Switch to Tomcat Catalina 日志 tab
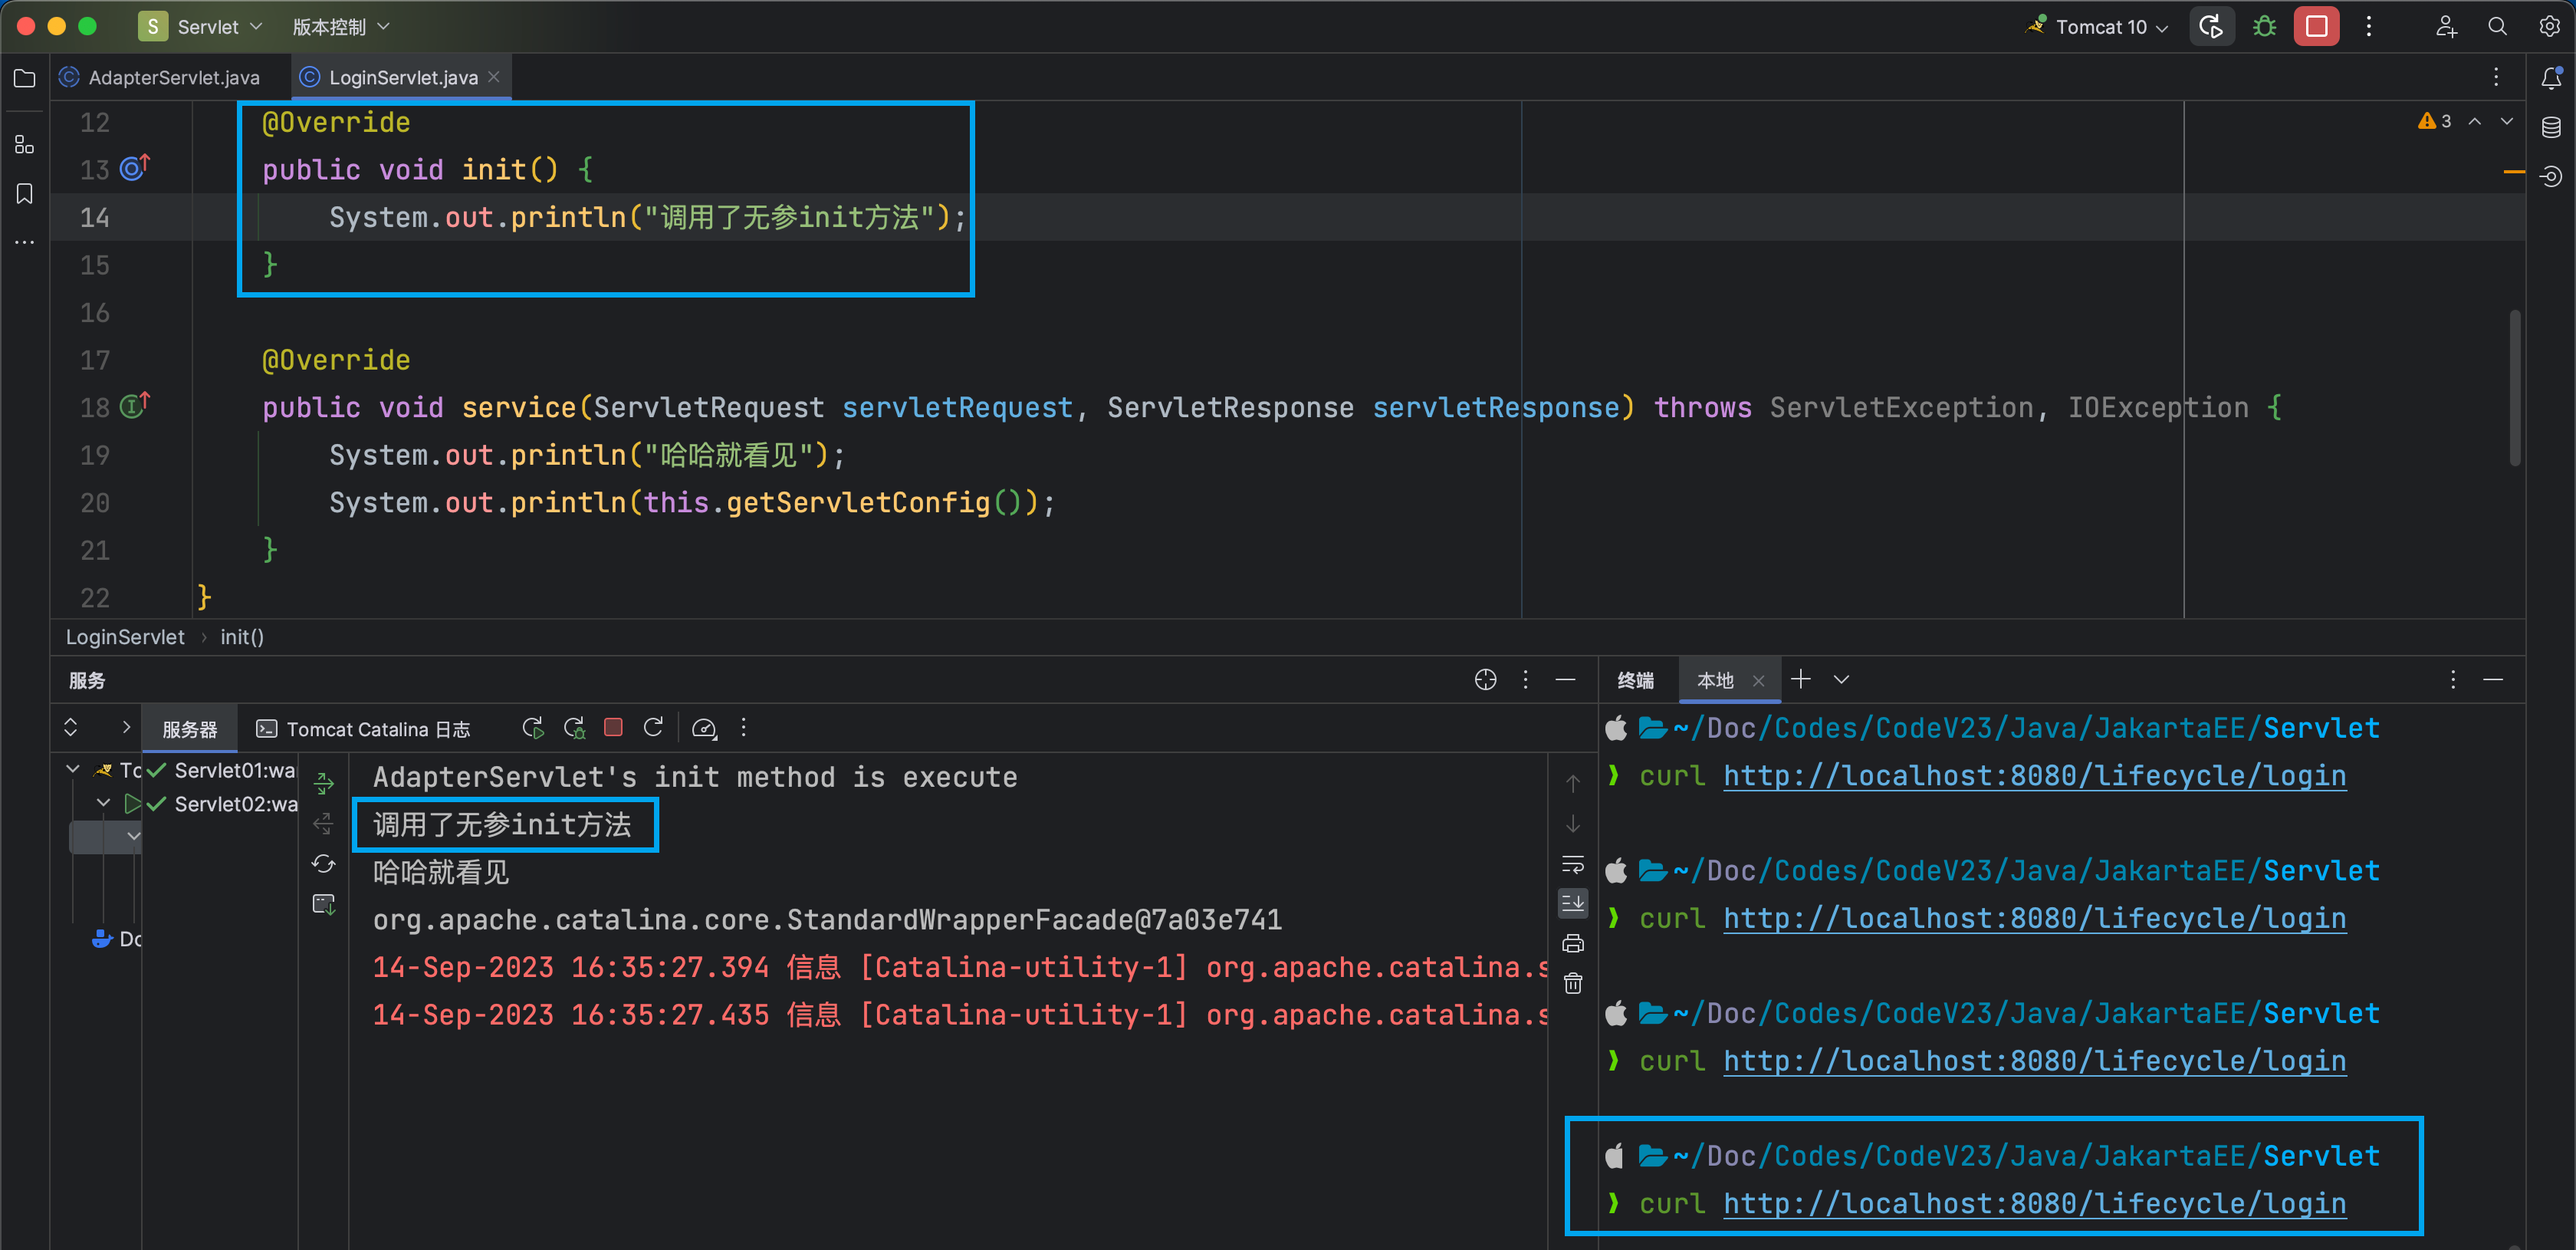Screen dimensions: 2576x1250 (x=364, y=729)
